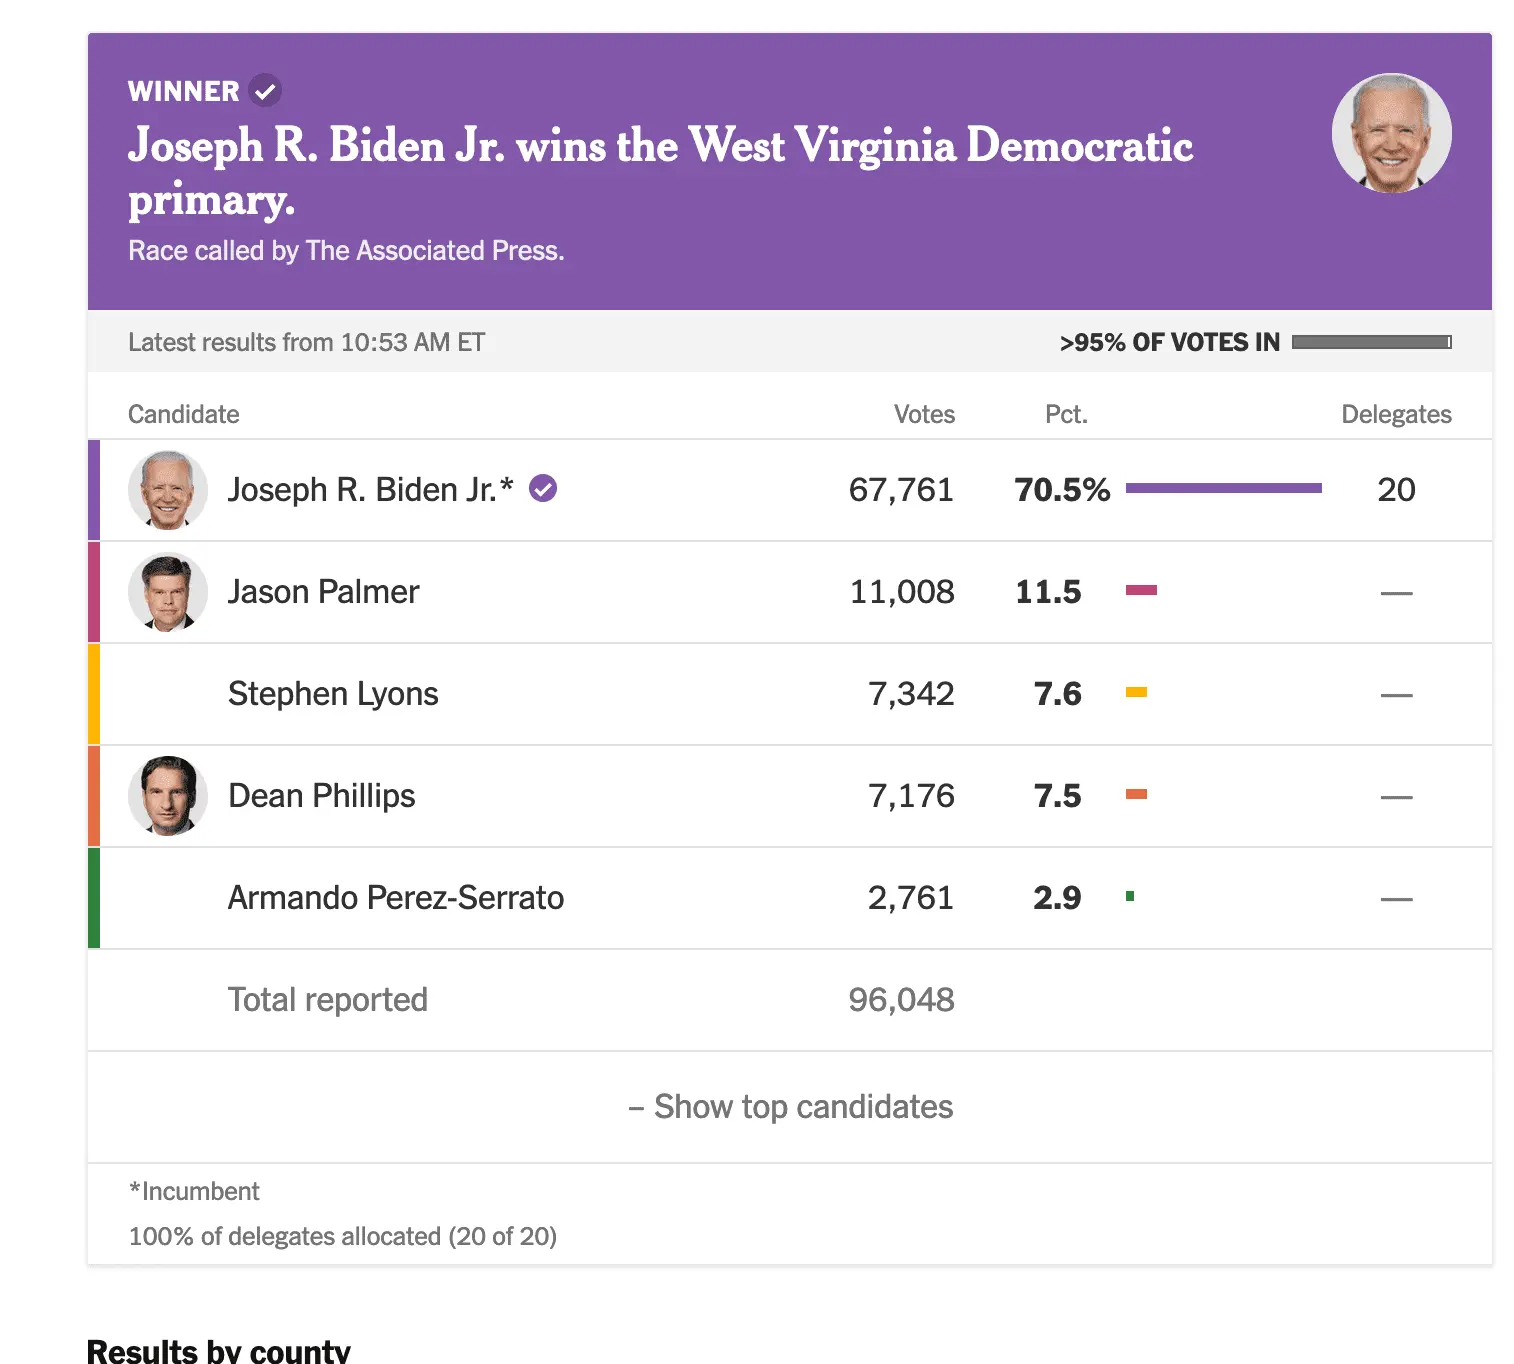Click the verified check beside Joseph R. Biden Jr.
Viewport: 1514px width, 1364px height.
pyautogui.click(x=543, y=489)
